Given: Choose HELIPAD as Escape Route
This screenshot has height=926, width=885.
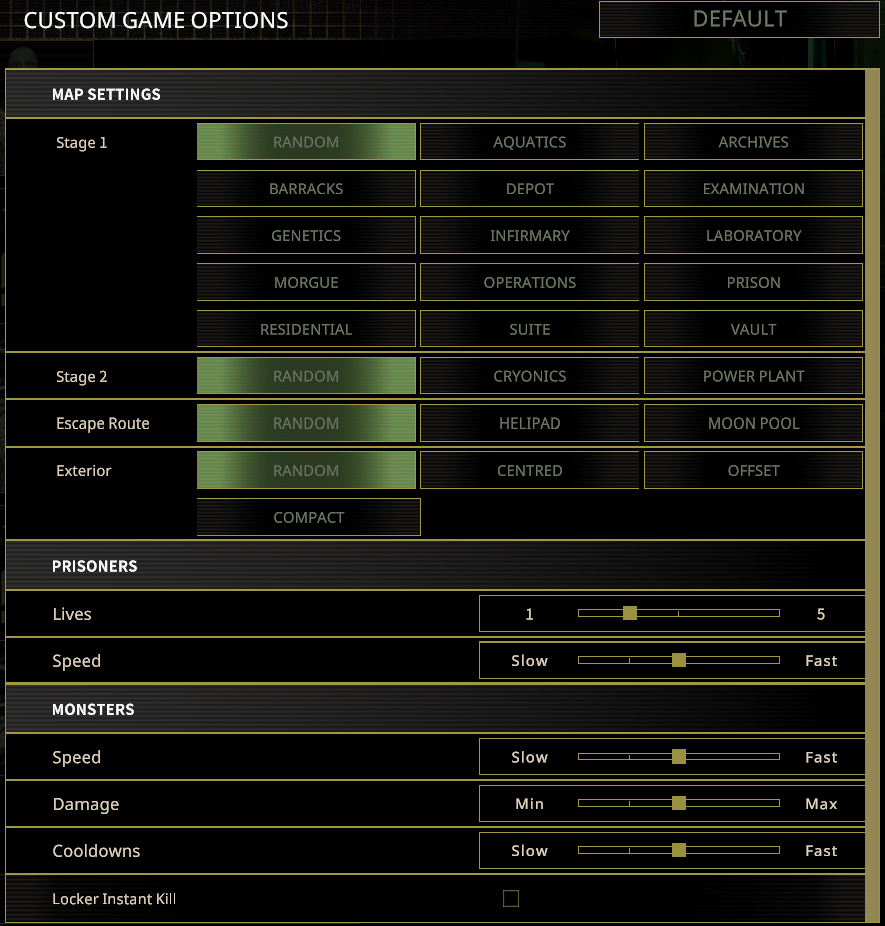Looking at the screenshot, I should click(529, 424).
